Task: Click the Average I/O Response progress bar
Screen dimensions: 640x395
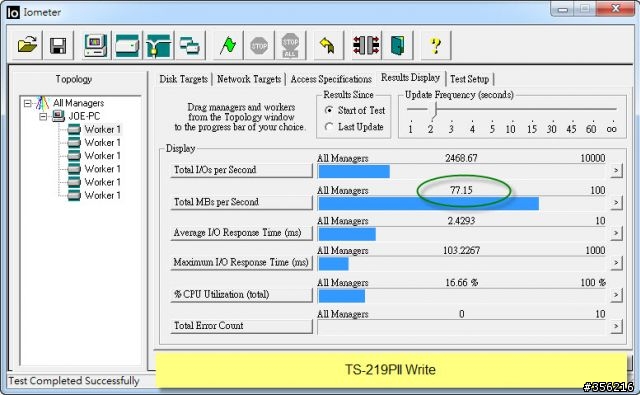Action: point(463,234)
